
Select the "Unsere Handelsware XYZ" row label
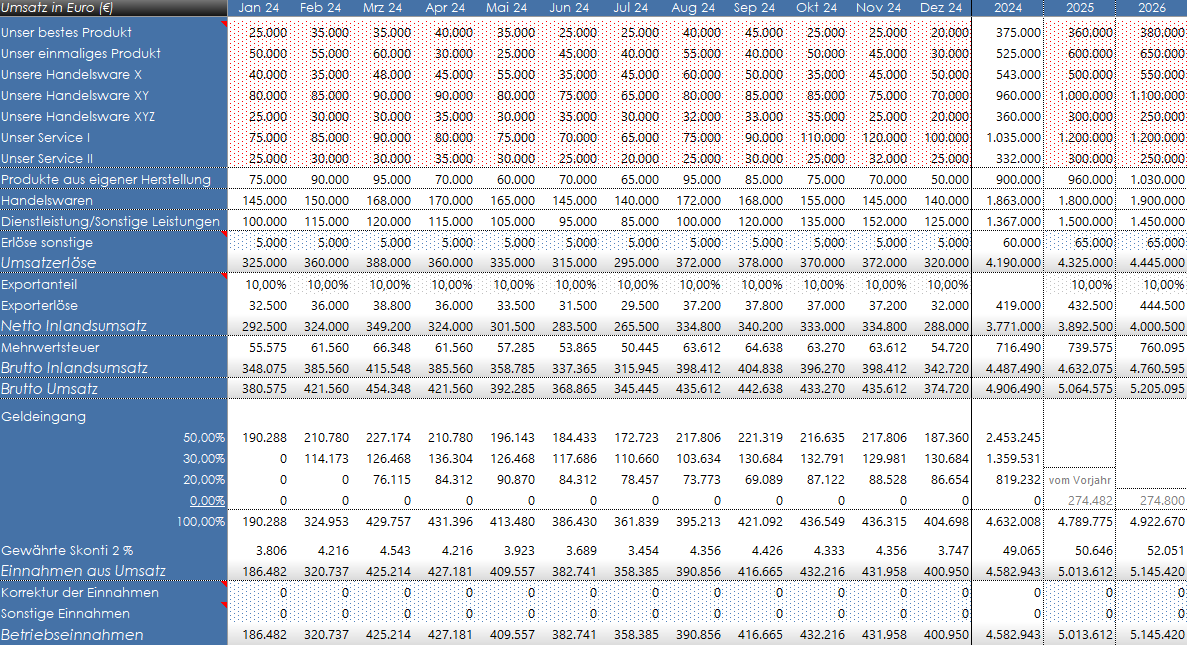(77, 116)
